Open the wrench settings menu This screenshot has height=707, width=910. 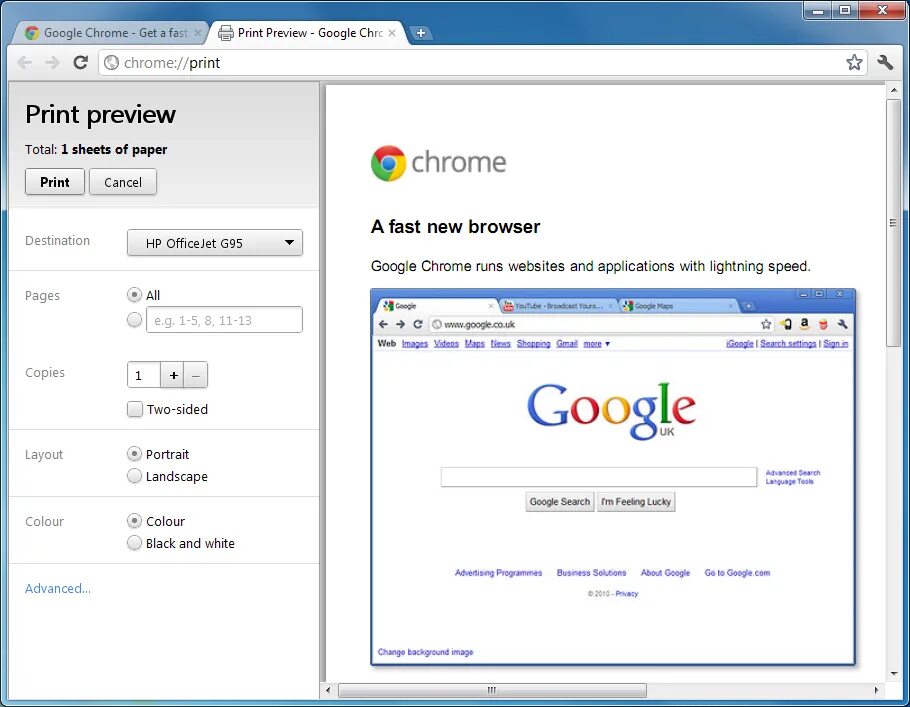pos(885,62)
